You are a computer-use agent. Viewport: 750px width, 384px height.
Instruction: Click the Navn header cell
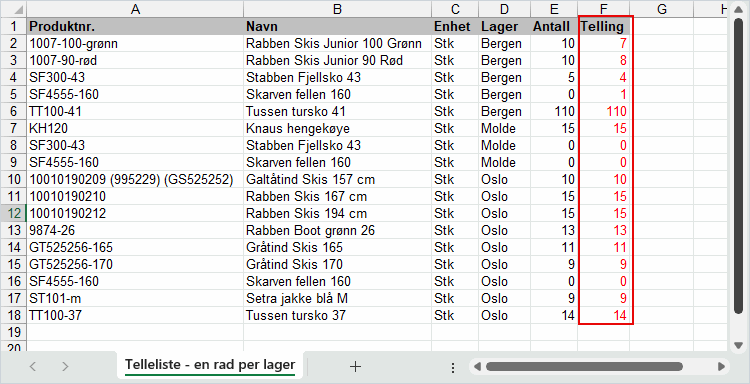point(338,26)
